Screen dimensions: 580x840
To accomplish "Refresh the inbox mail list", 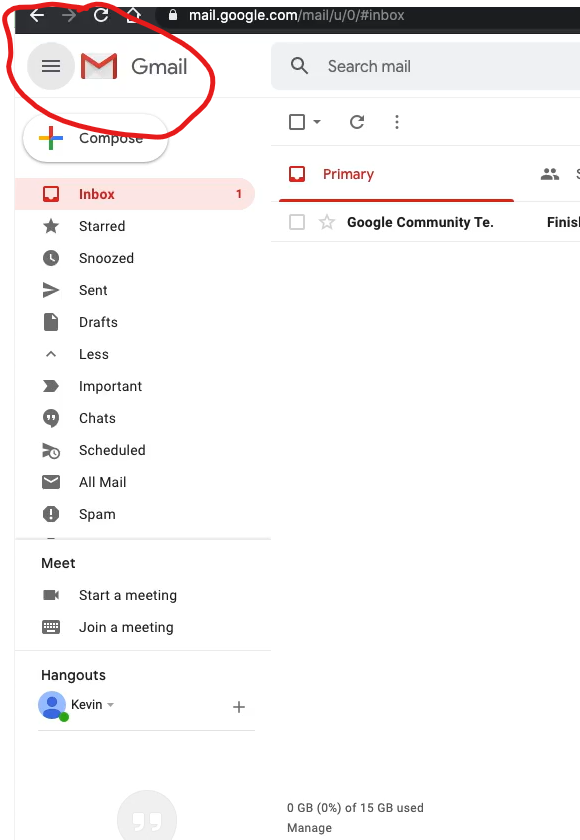I will point(357,122).
